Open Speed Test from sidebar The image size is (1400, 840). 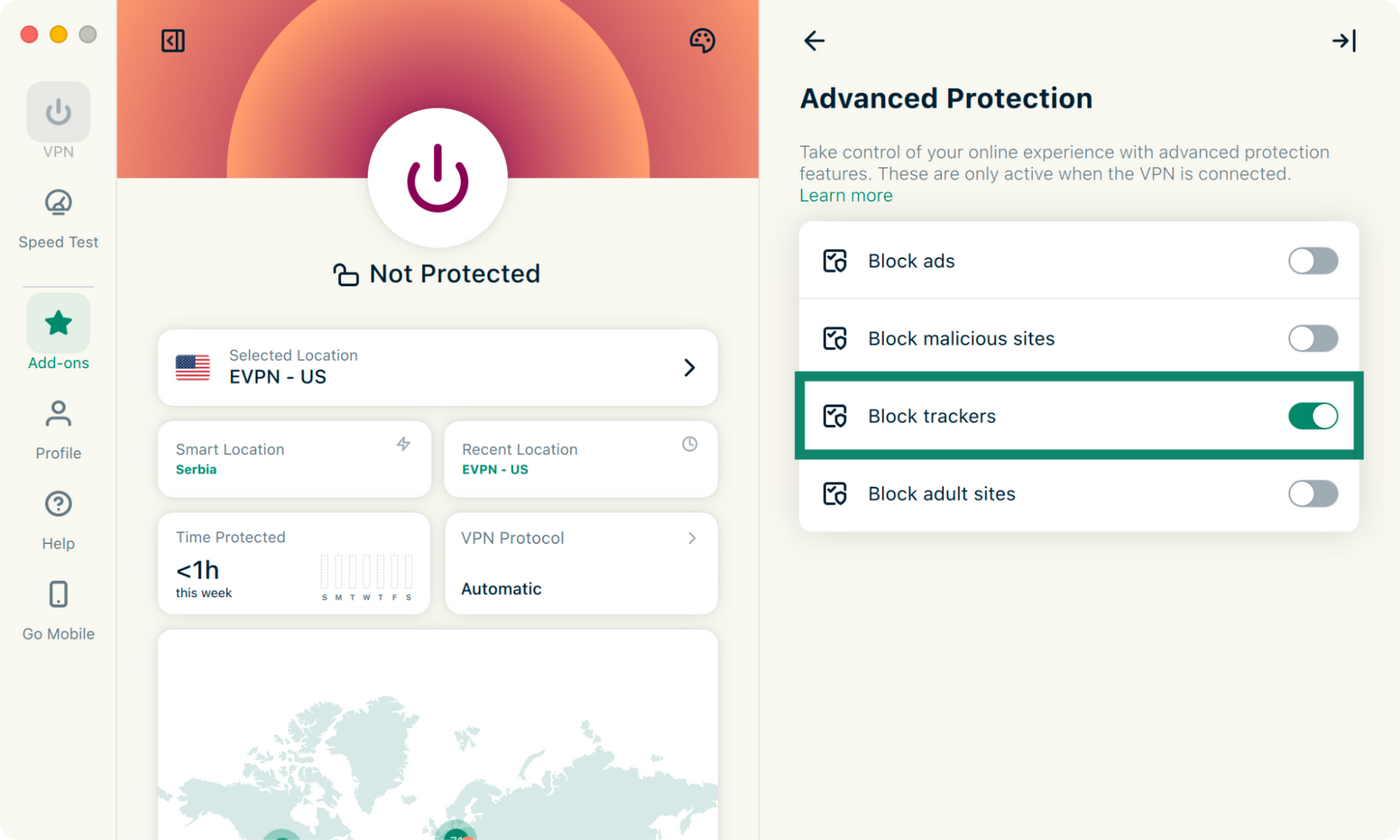pyautogui.click(x=58, y=218)
